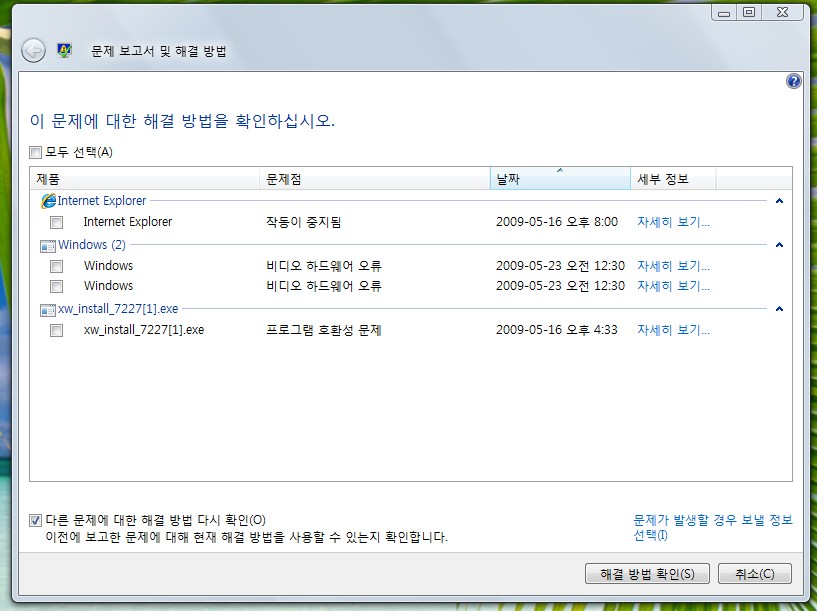This screenshot has height=611, width=817.
Task: Click the xw_install_7227[1].exe group icon
Action: (48, 309)
